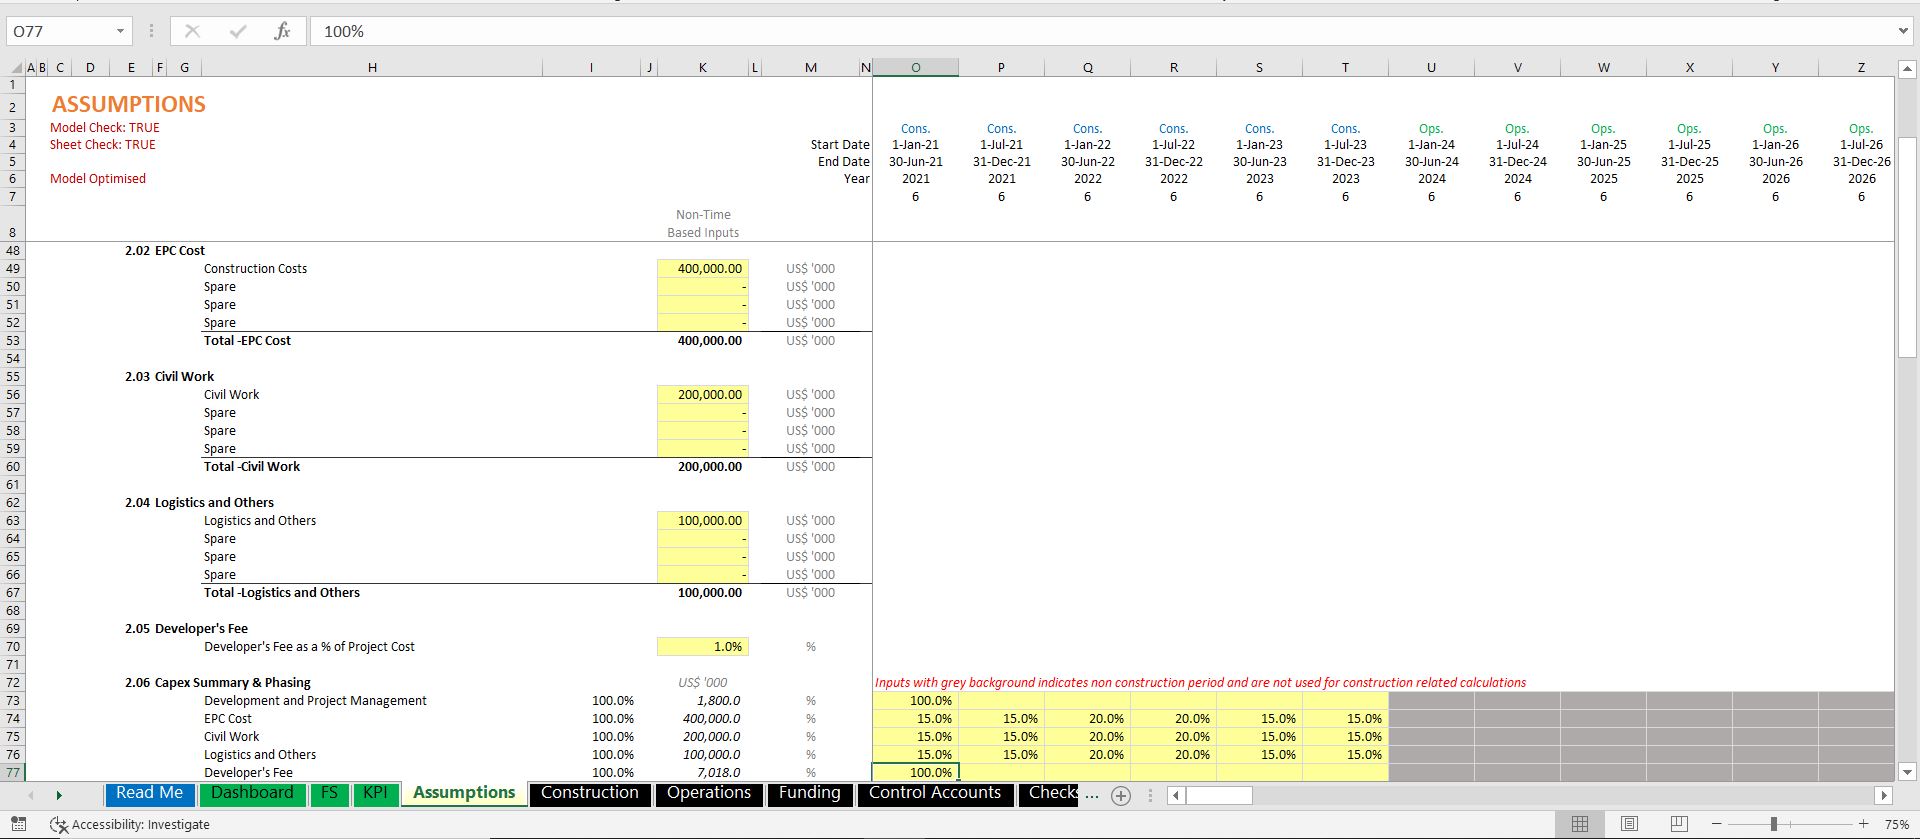Open the Construction sheet tab

pos(590,793)
